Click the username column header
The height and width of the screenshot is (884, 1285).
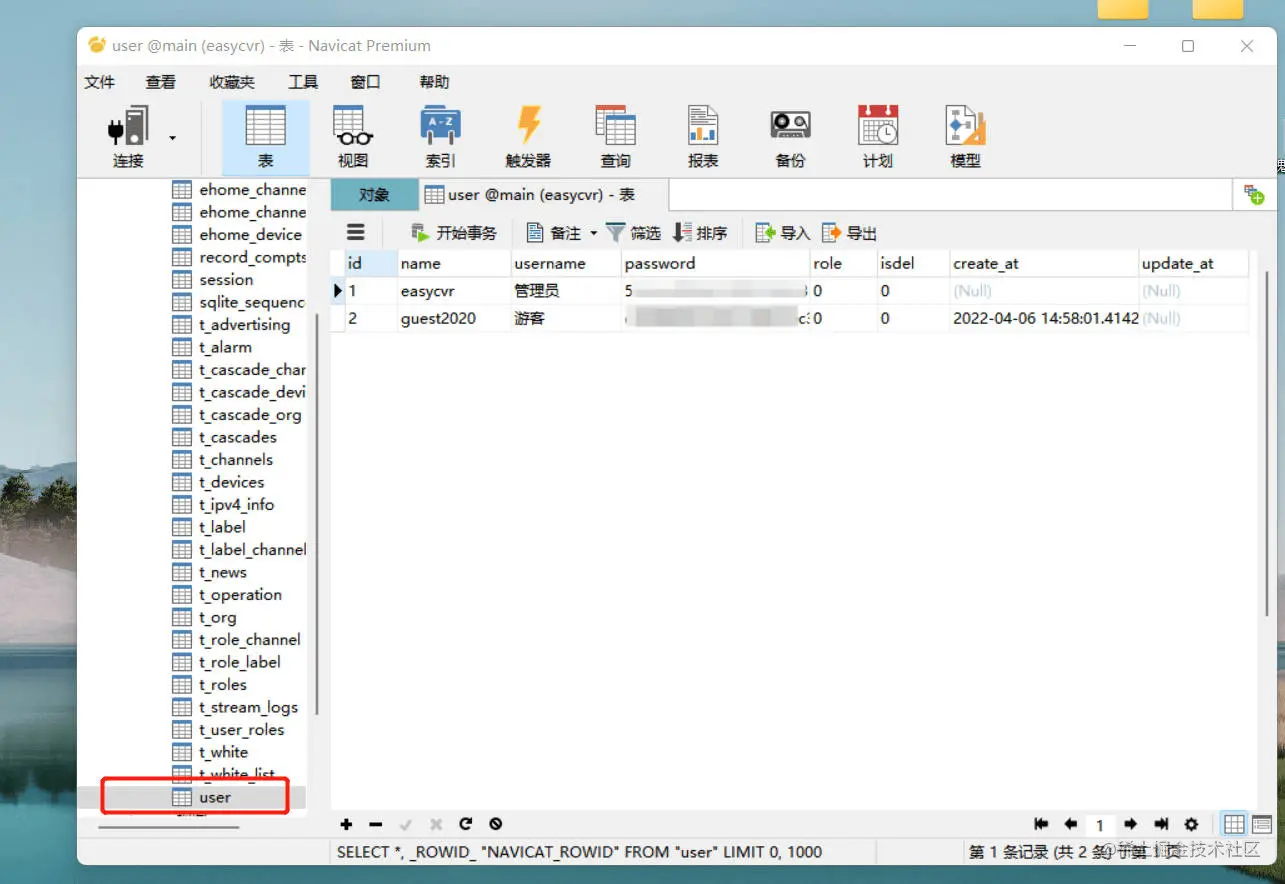565,264
